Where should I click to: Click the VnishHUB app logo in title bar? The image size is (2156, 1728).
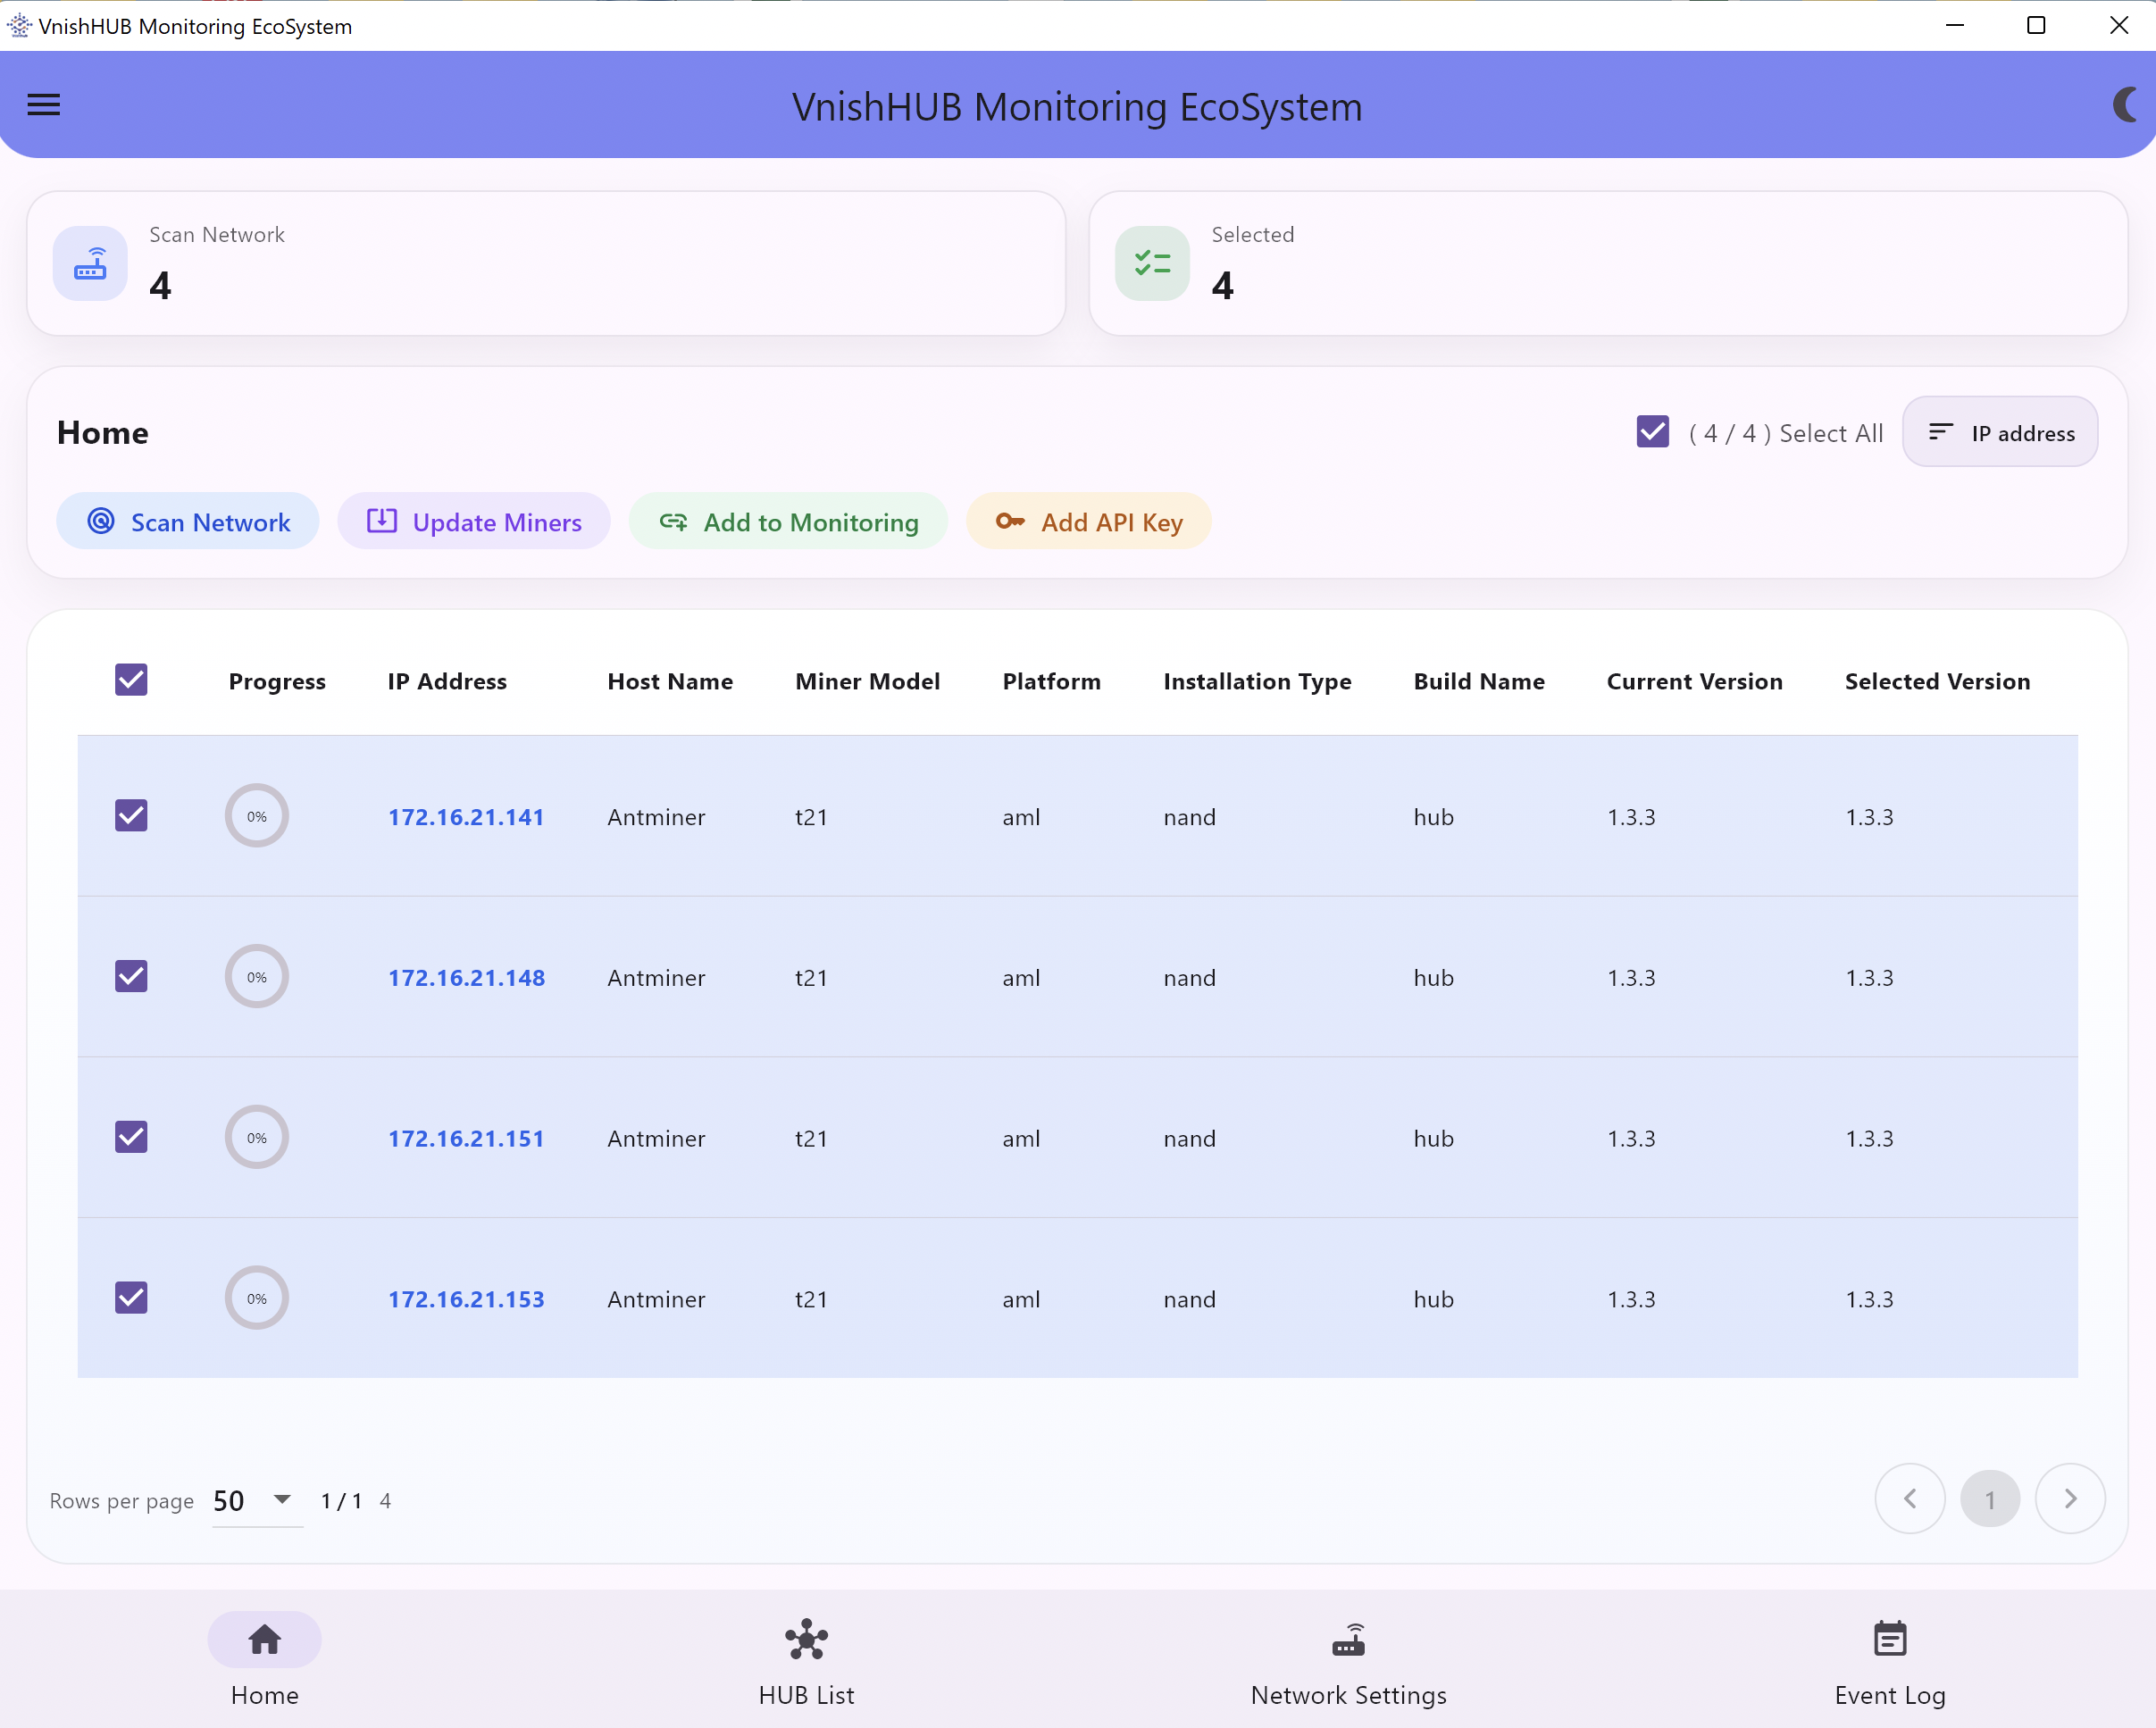point(19,25)
